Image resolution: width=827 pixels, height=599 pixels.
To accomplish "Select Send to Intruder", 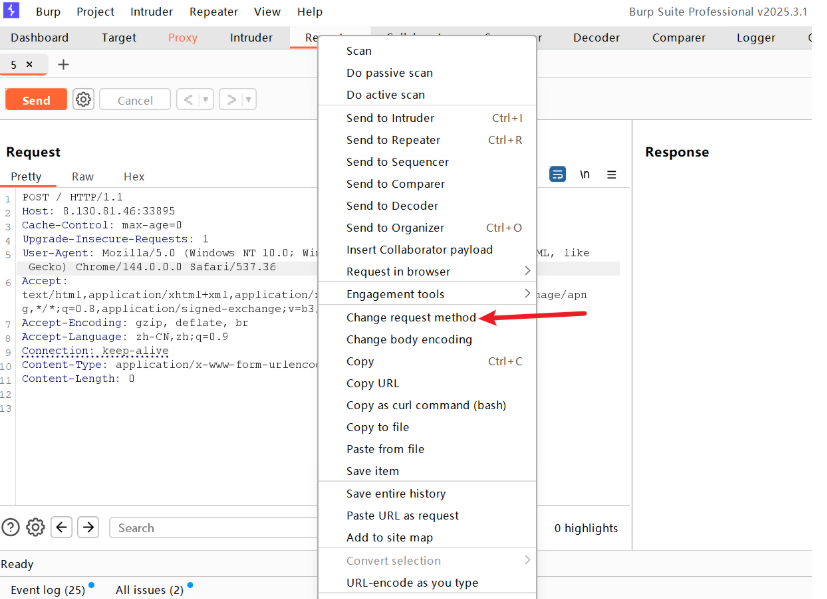I will [427, 118].
